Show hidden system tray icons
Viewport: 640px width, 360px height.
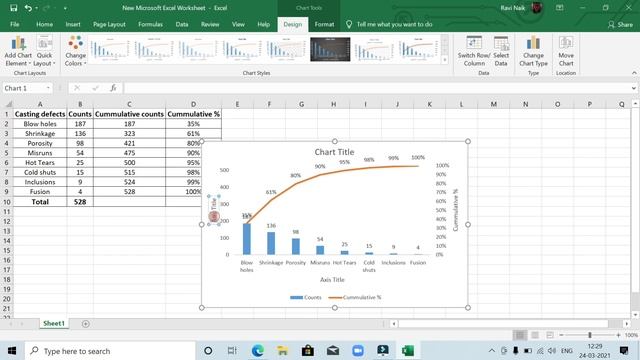(491, 351)
